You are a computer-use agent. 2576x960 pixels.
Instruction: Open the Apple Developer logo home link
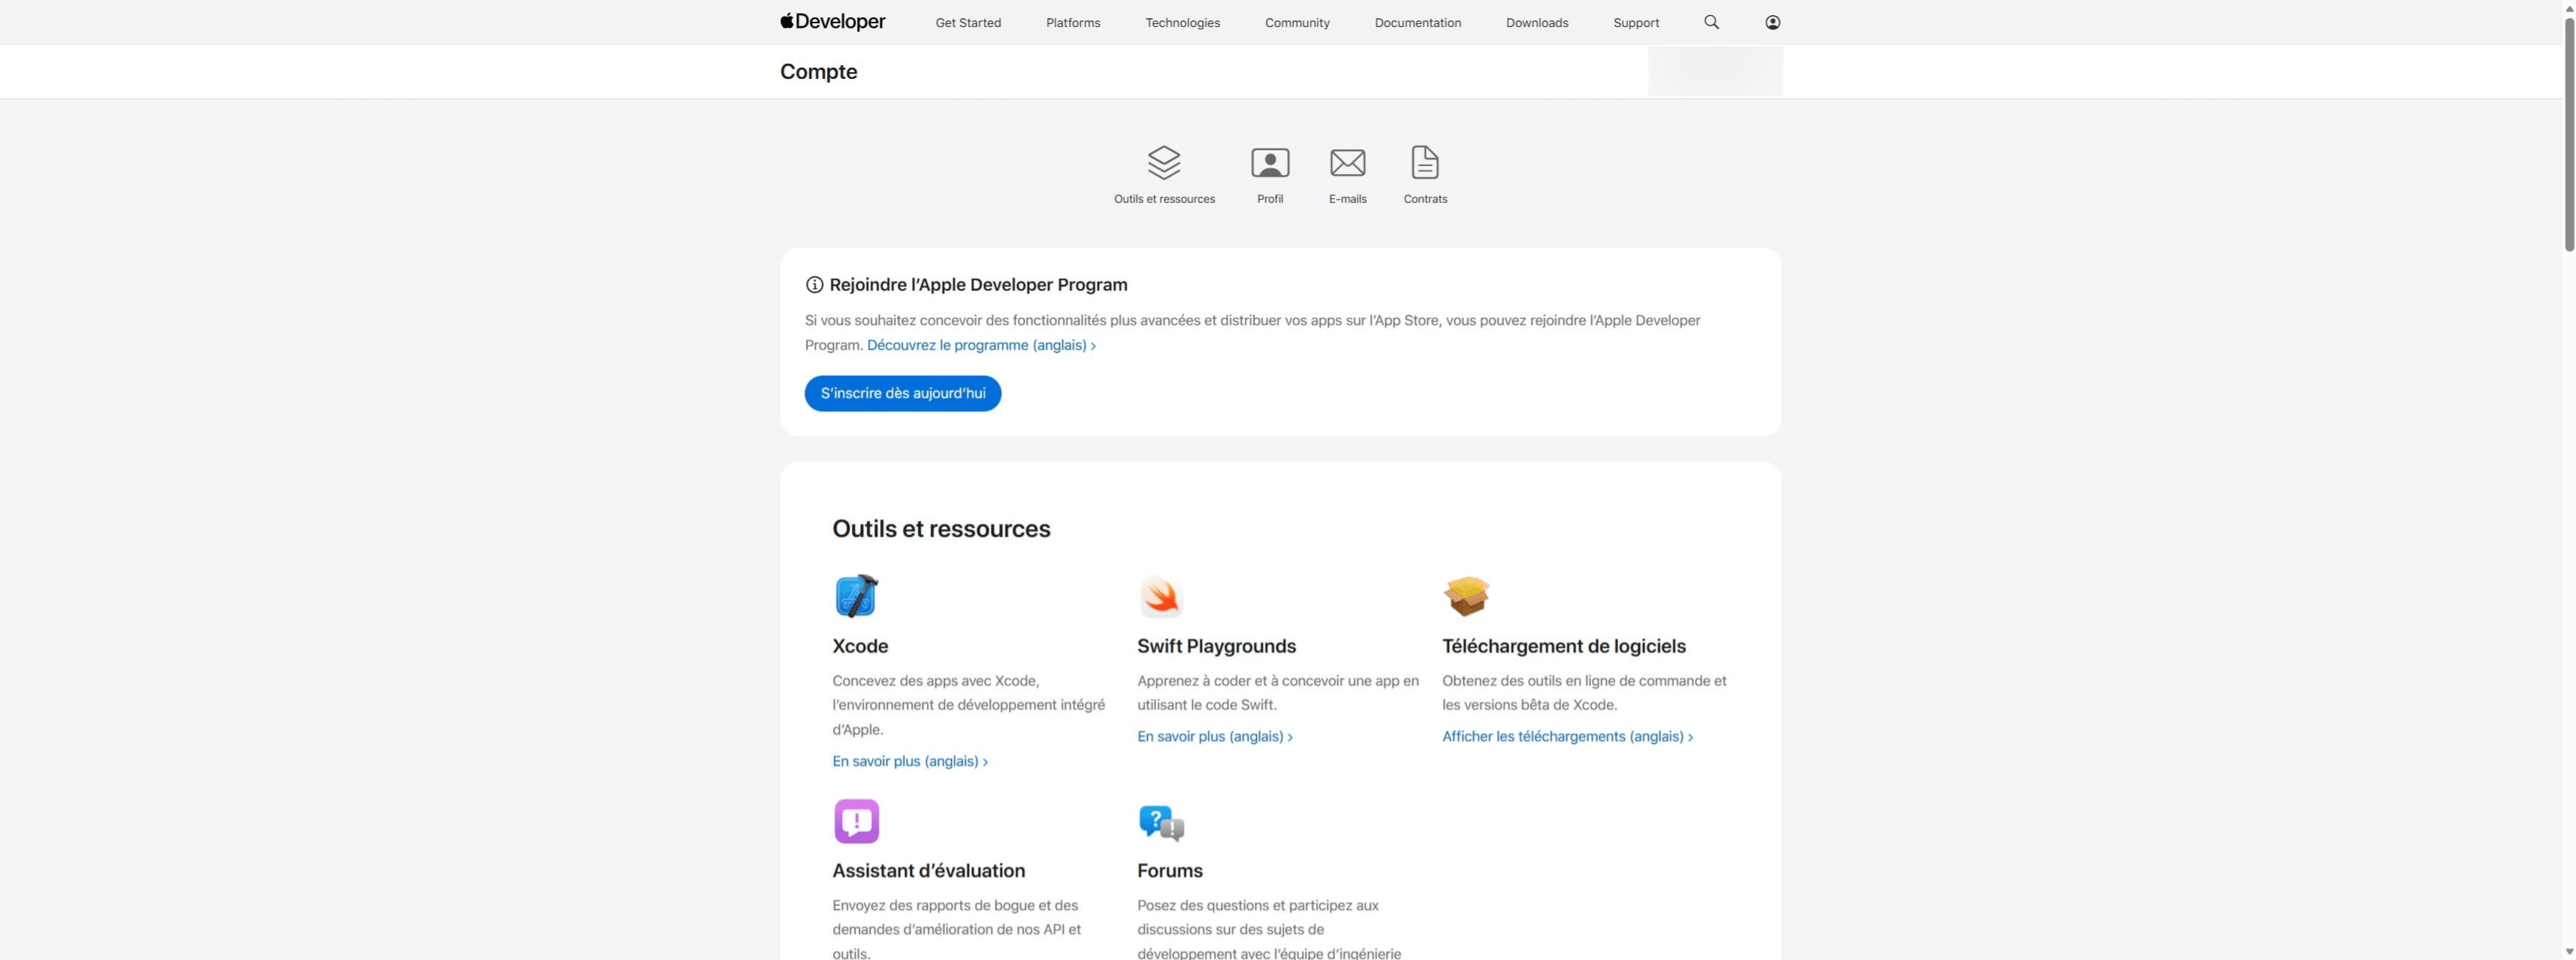point(832,22)
